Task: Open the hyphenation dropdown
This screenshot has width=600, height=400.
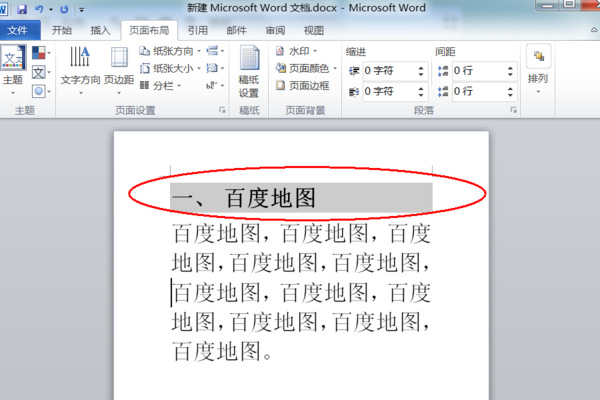Action: click(x=215, y=85)
